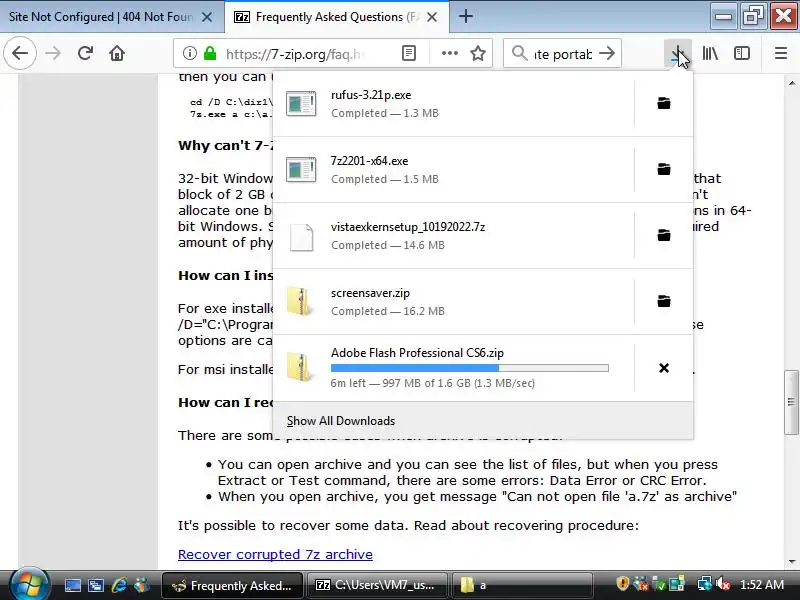Open 7z2201-x64.exe download entry

(454, 169)
